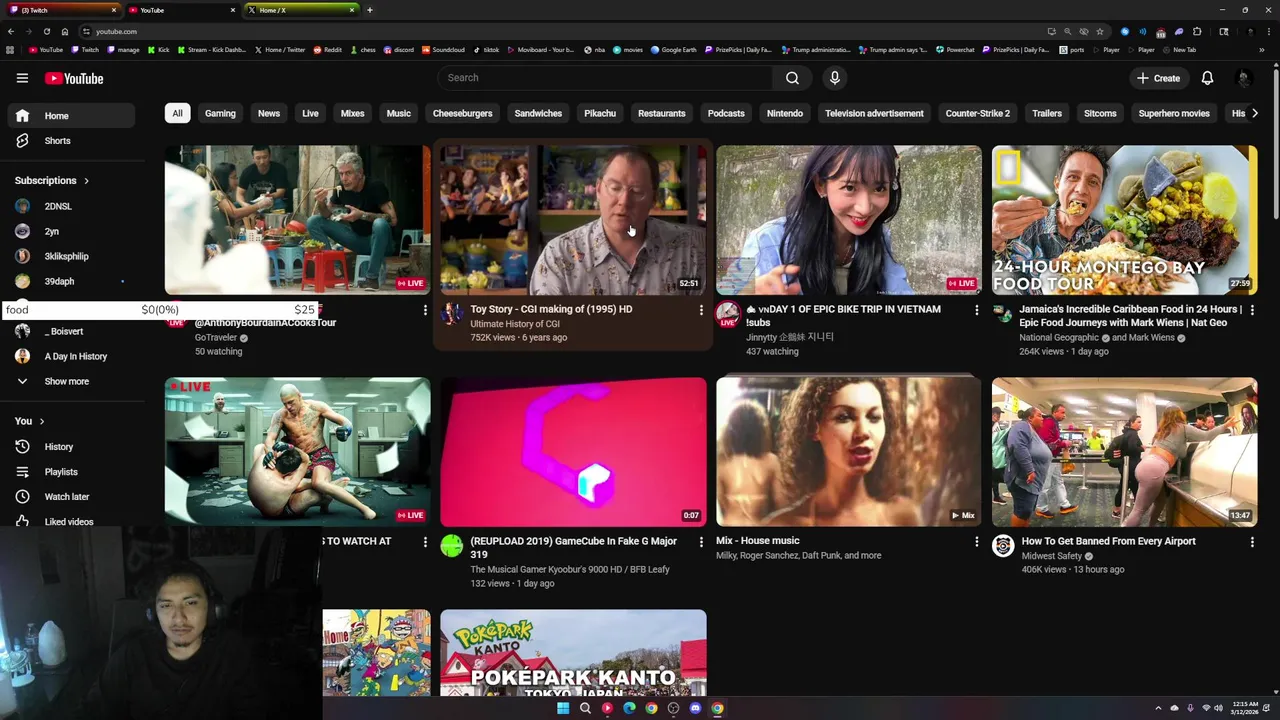Open the notifications bell
This screenshot has height=720, width=1280.
pos(1207,78)
